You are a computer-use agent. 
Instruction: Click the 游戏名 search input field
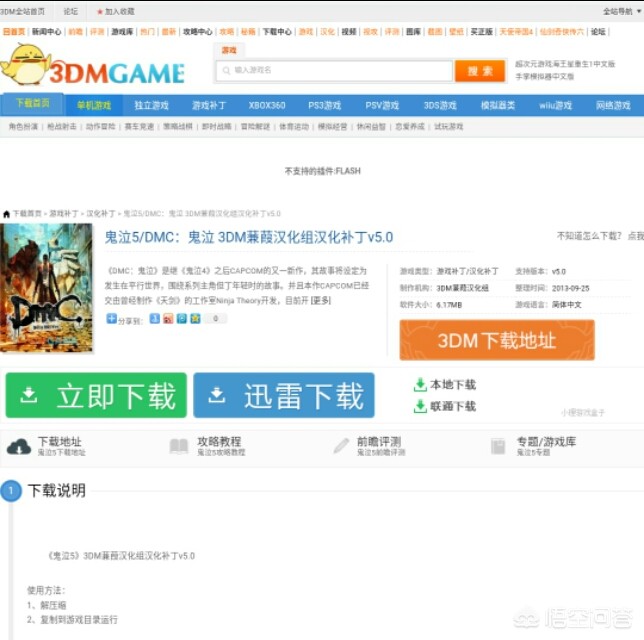click(x=334, y=71)
